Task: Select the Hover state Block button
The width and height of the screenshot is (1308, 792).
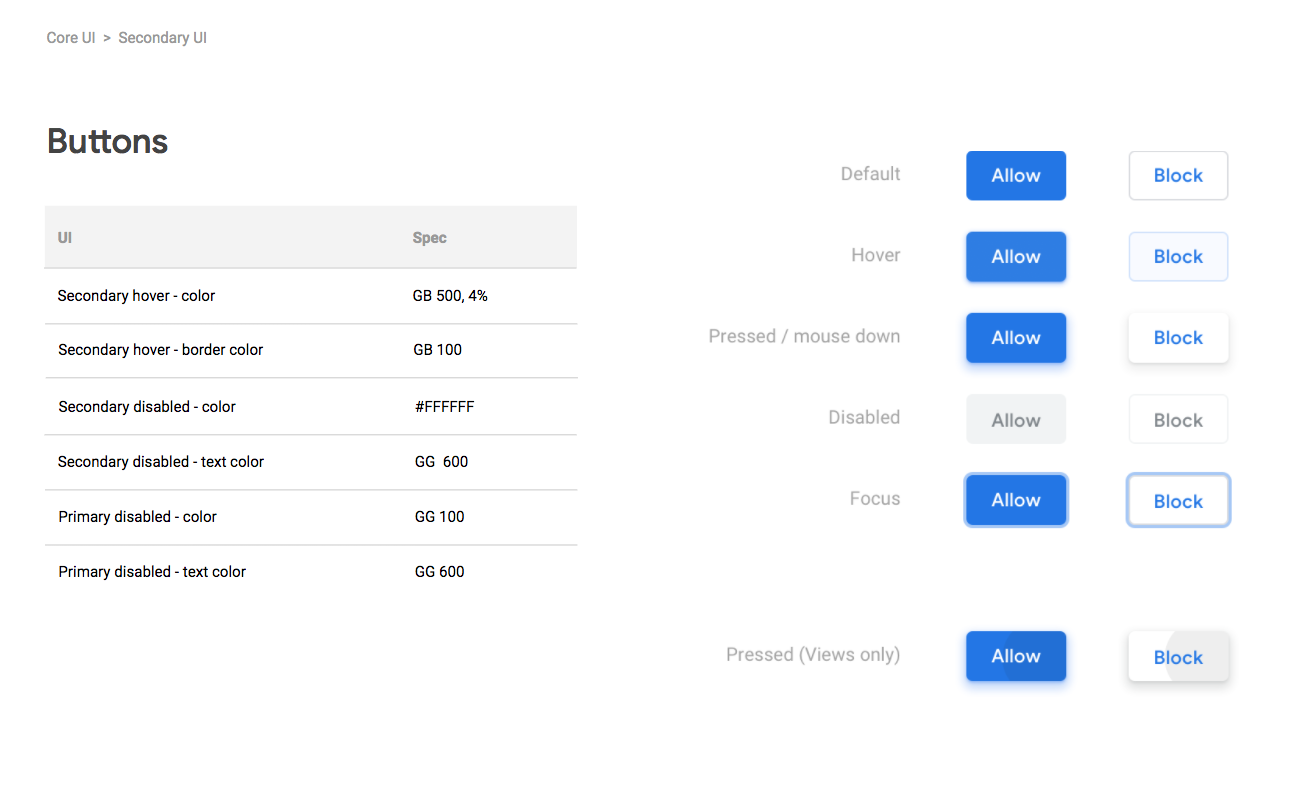Action: (x=1178, y=257)
